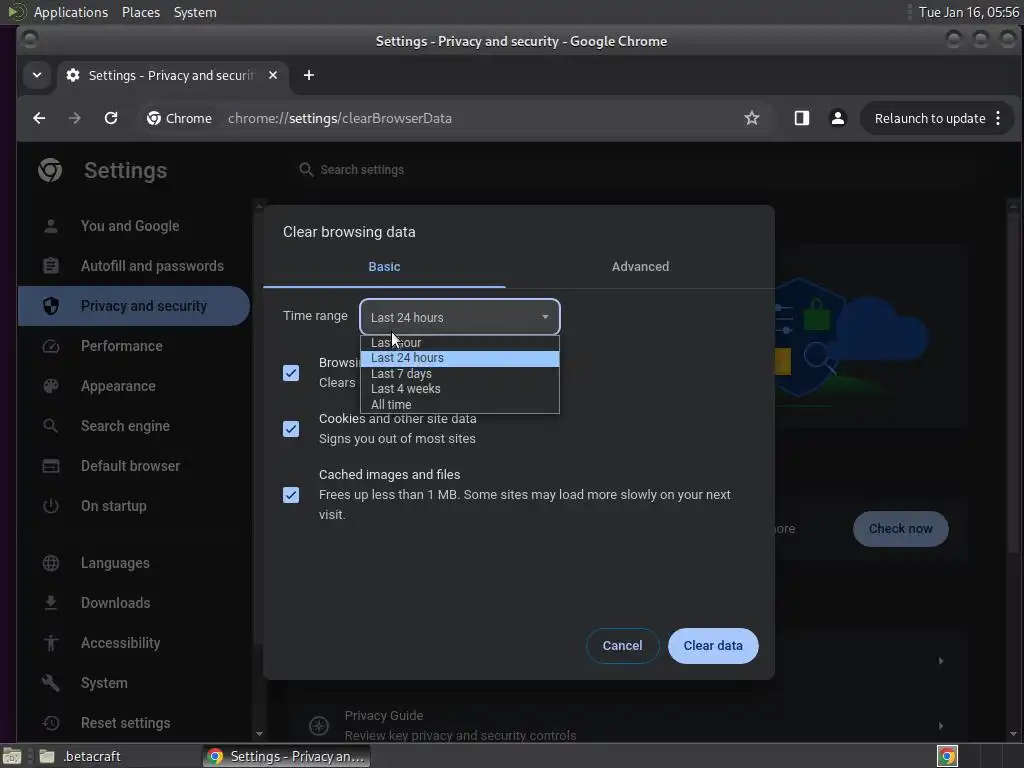Image resolution: width=1024 pixels, height=768 pixels.
Task: Click the Chrome site info chip
Action: point(180,118)
